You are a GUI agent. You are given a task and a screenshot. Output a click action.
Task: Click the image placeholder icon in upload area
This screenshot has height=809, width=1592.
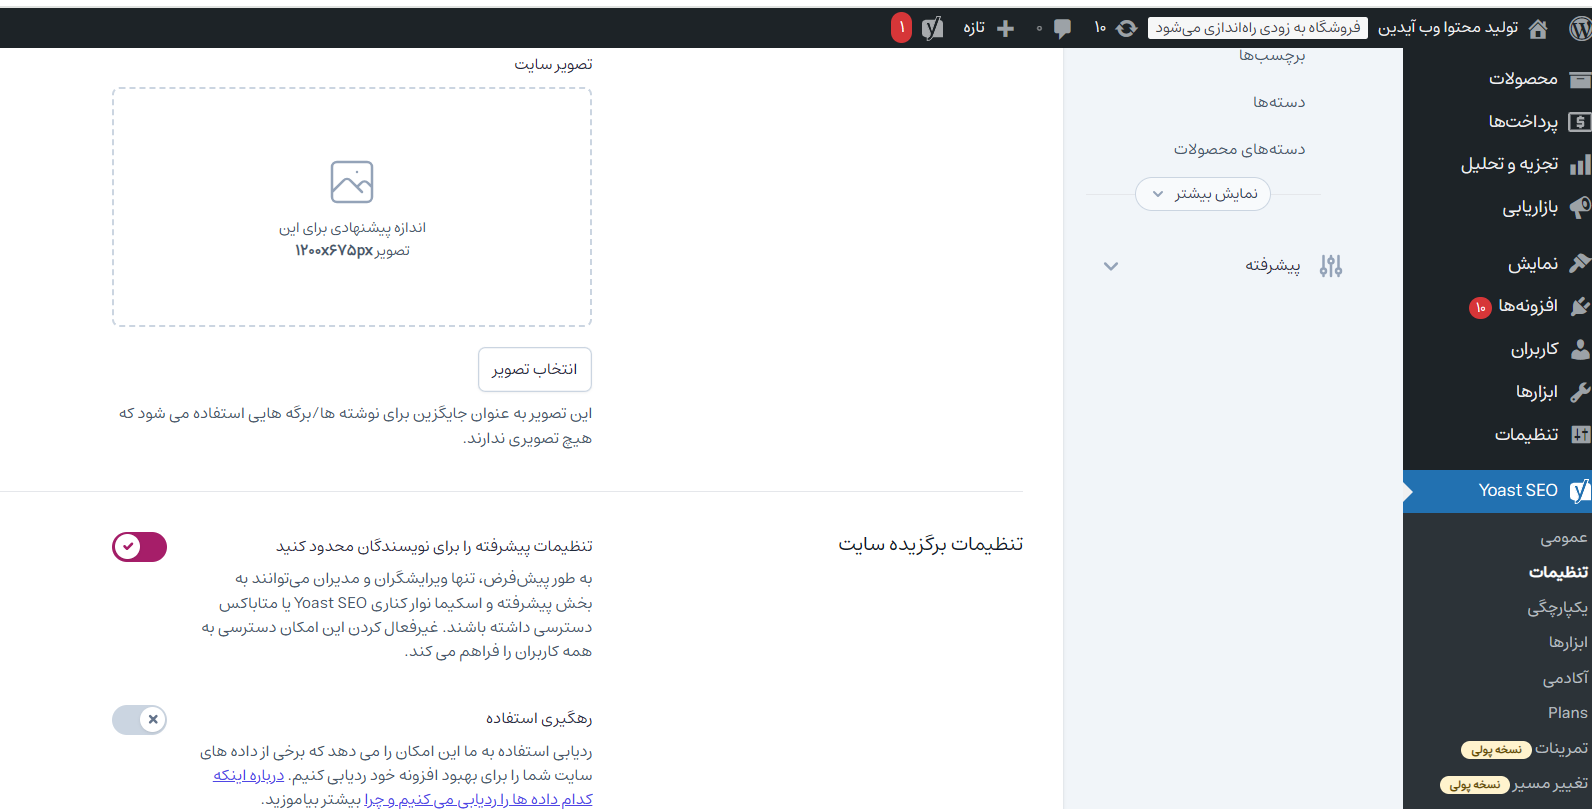[352, 182]
